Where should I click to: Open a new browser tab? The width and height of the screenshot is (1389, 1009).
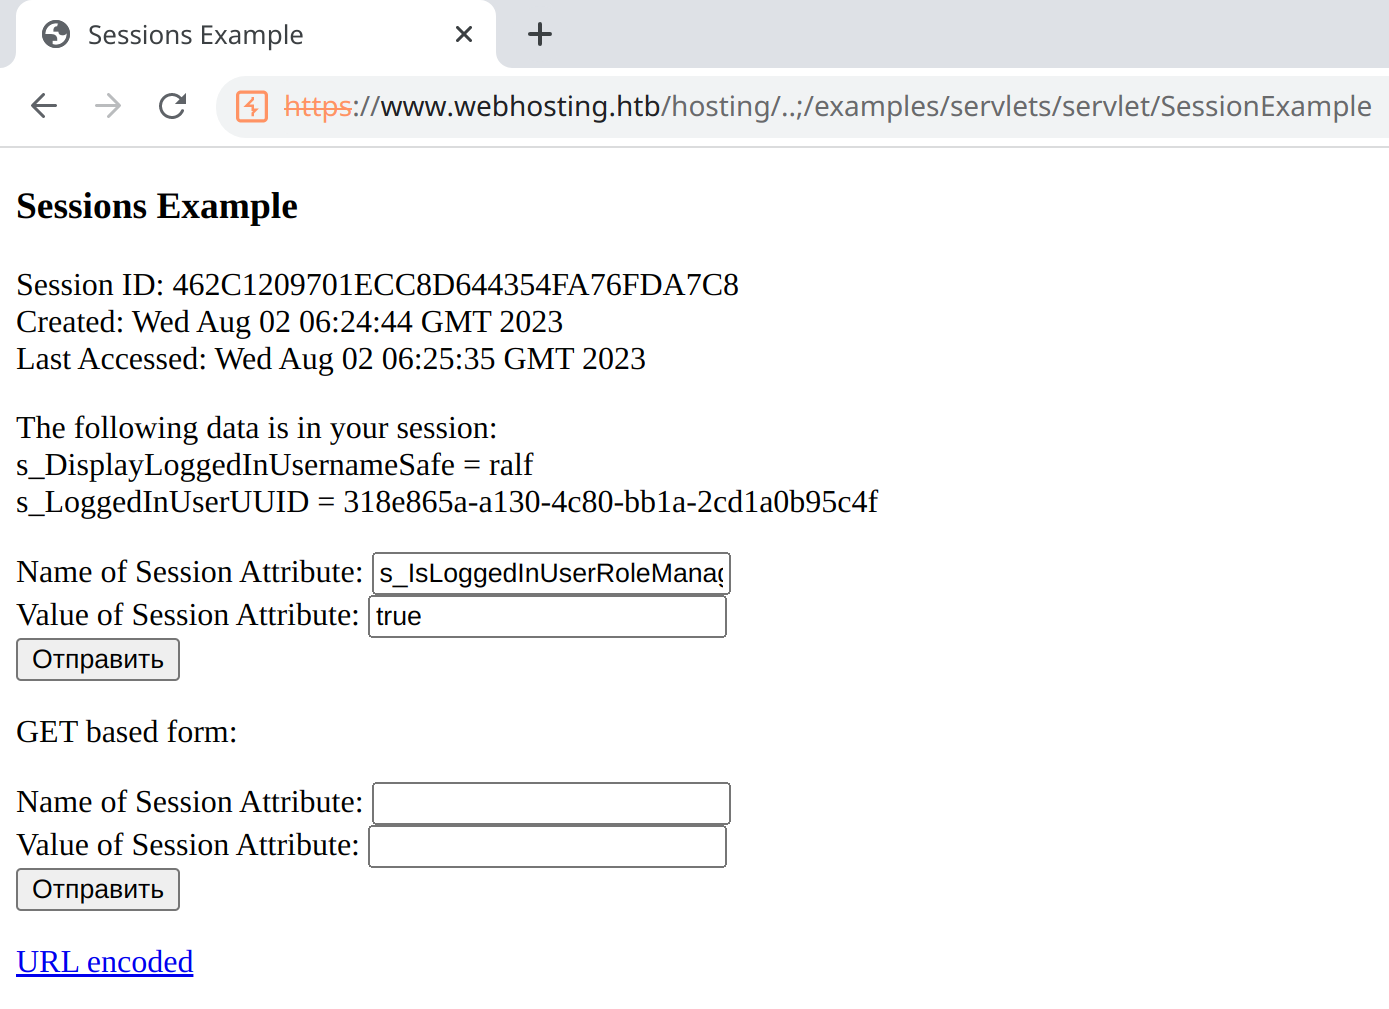pyautogui.click(x=540, y=35)
